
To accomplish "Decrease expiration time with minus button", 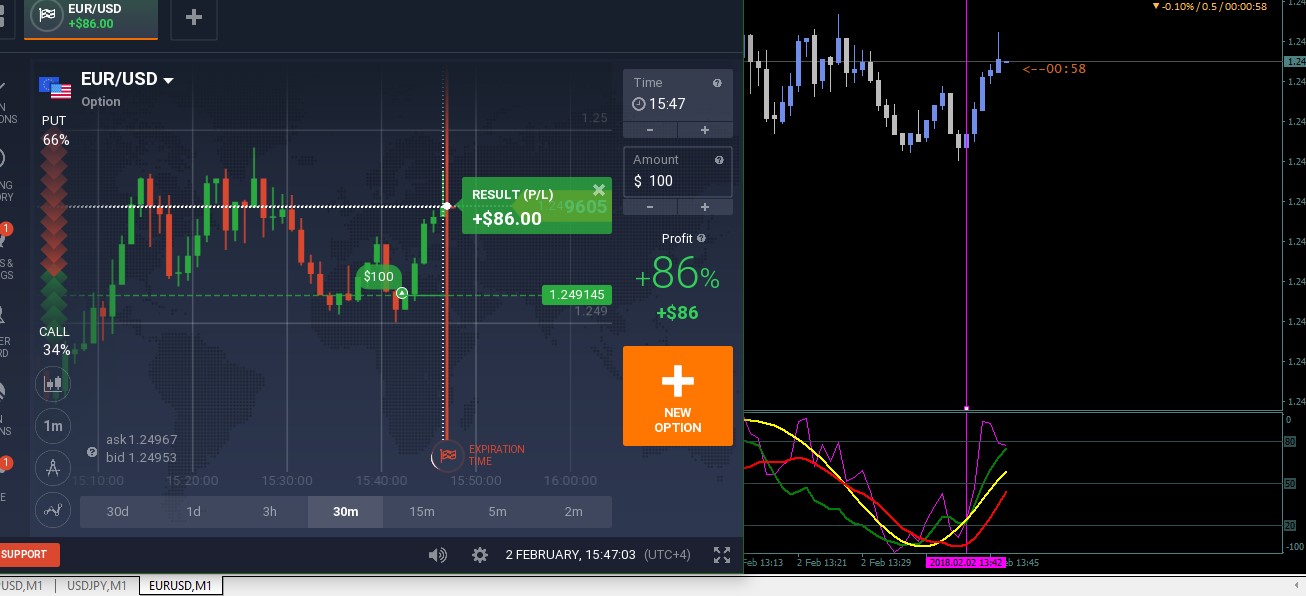I will click(x=650, y=130).
